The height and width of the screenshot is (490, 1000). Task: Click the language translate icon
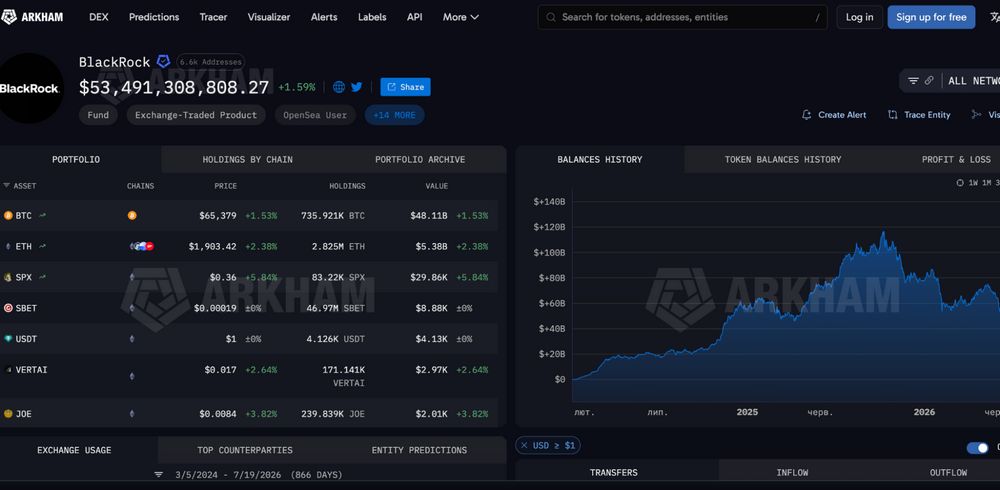pyautogui.click(x=994, y=17)
